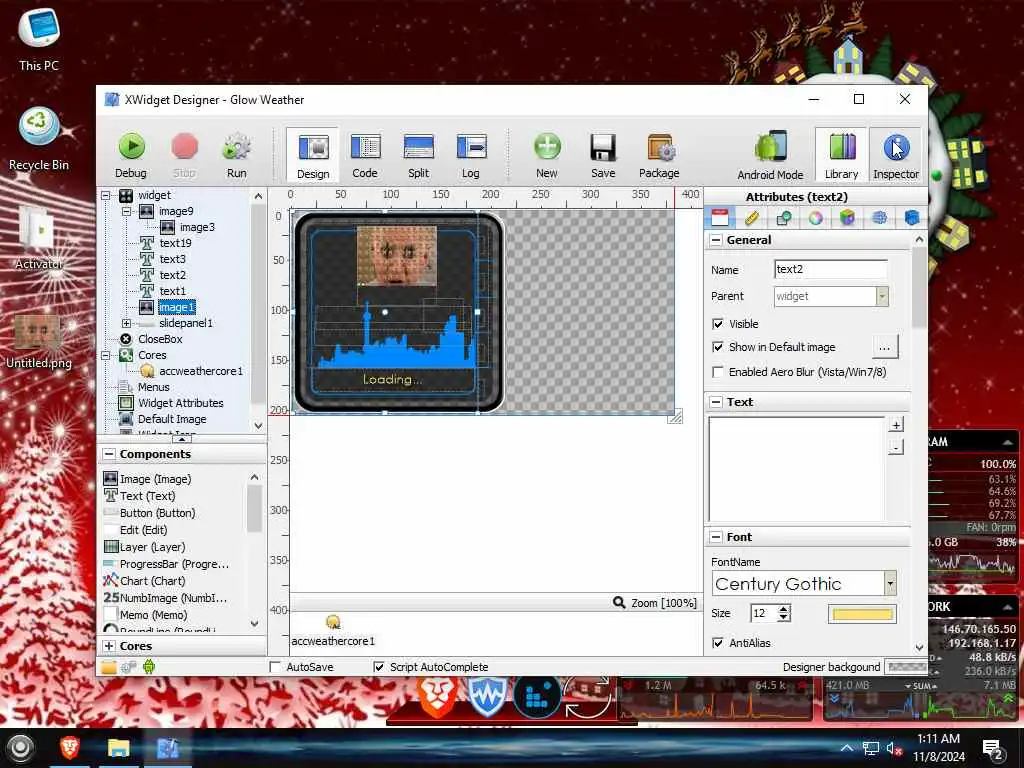Create a New widget
Screen dimensions: 1024x768
click(547, 155)
